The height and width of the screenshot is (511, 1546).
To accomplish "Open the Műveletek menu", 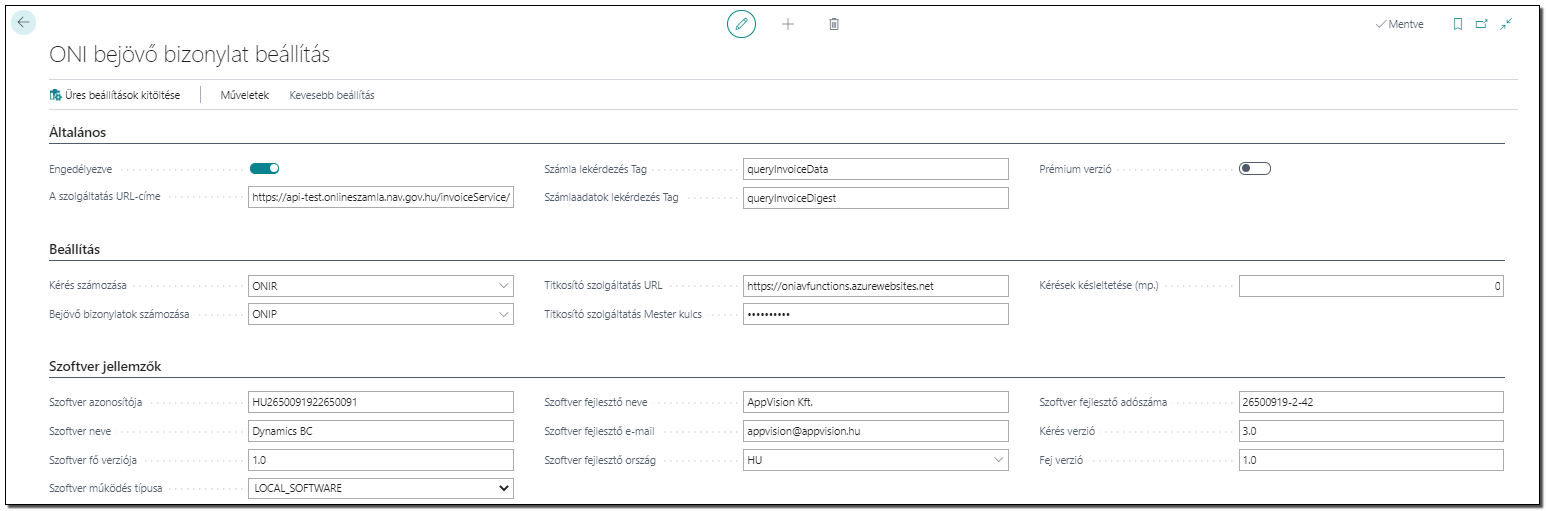I will [x=245, y=95].
